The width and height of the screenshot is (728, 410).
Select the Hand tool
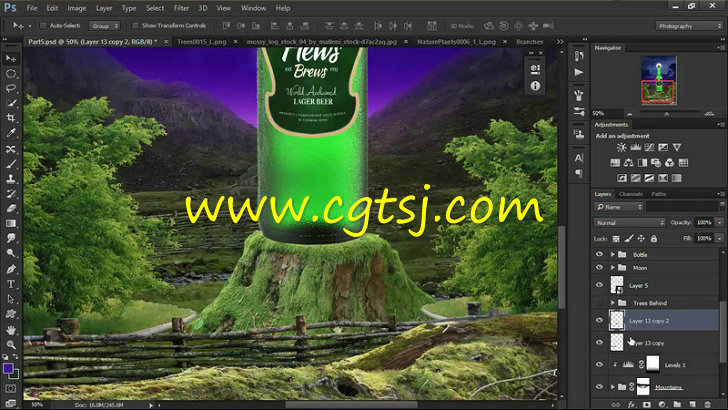point(11,330)
